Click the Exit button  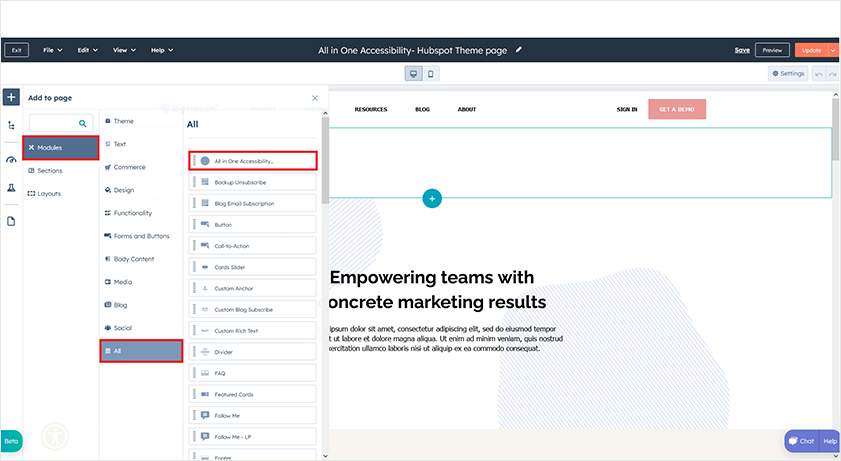[17, 50]
